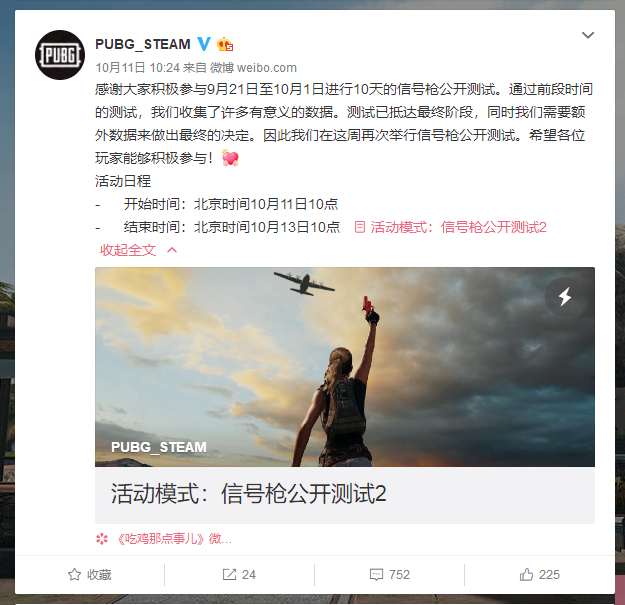
Task: Open the PUBG round profile avatar
Action: pos(60,55)
